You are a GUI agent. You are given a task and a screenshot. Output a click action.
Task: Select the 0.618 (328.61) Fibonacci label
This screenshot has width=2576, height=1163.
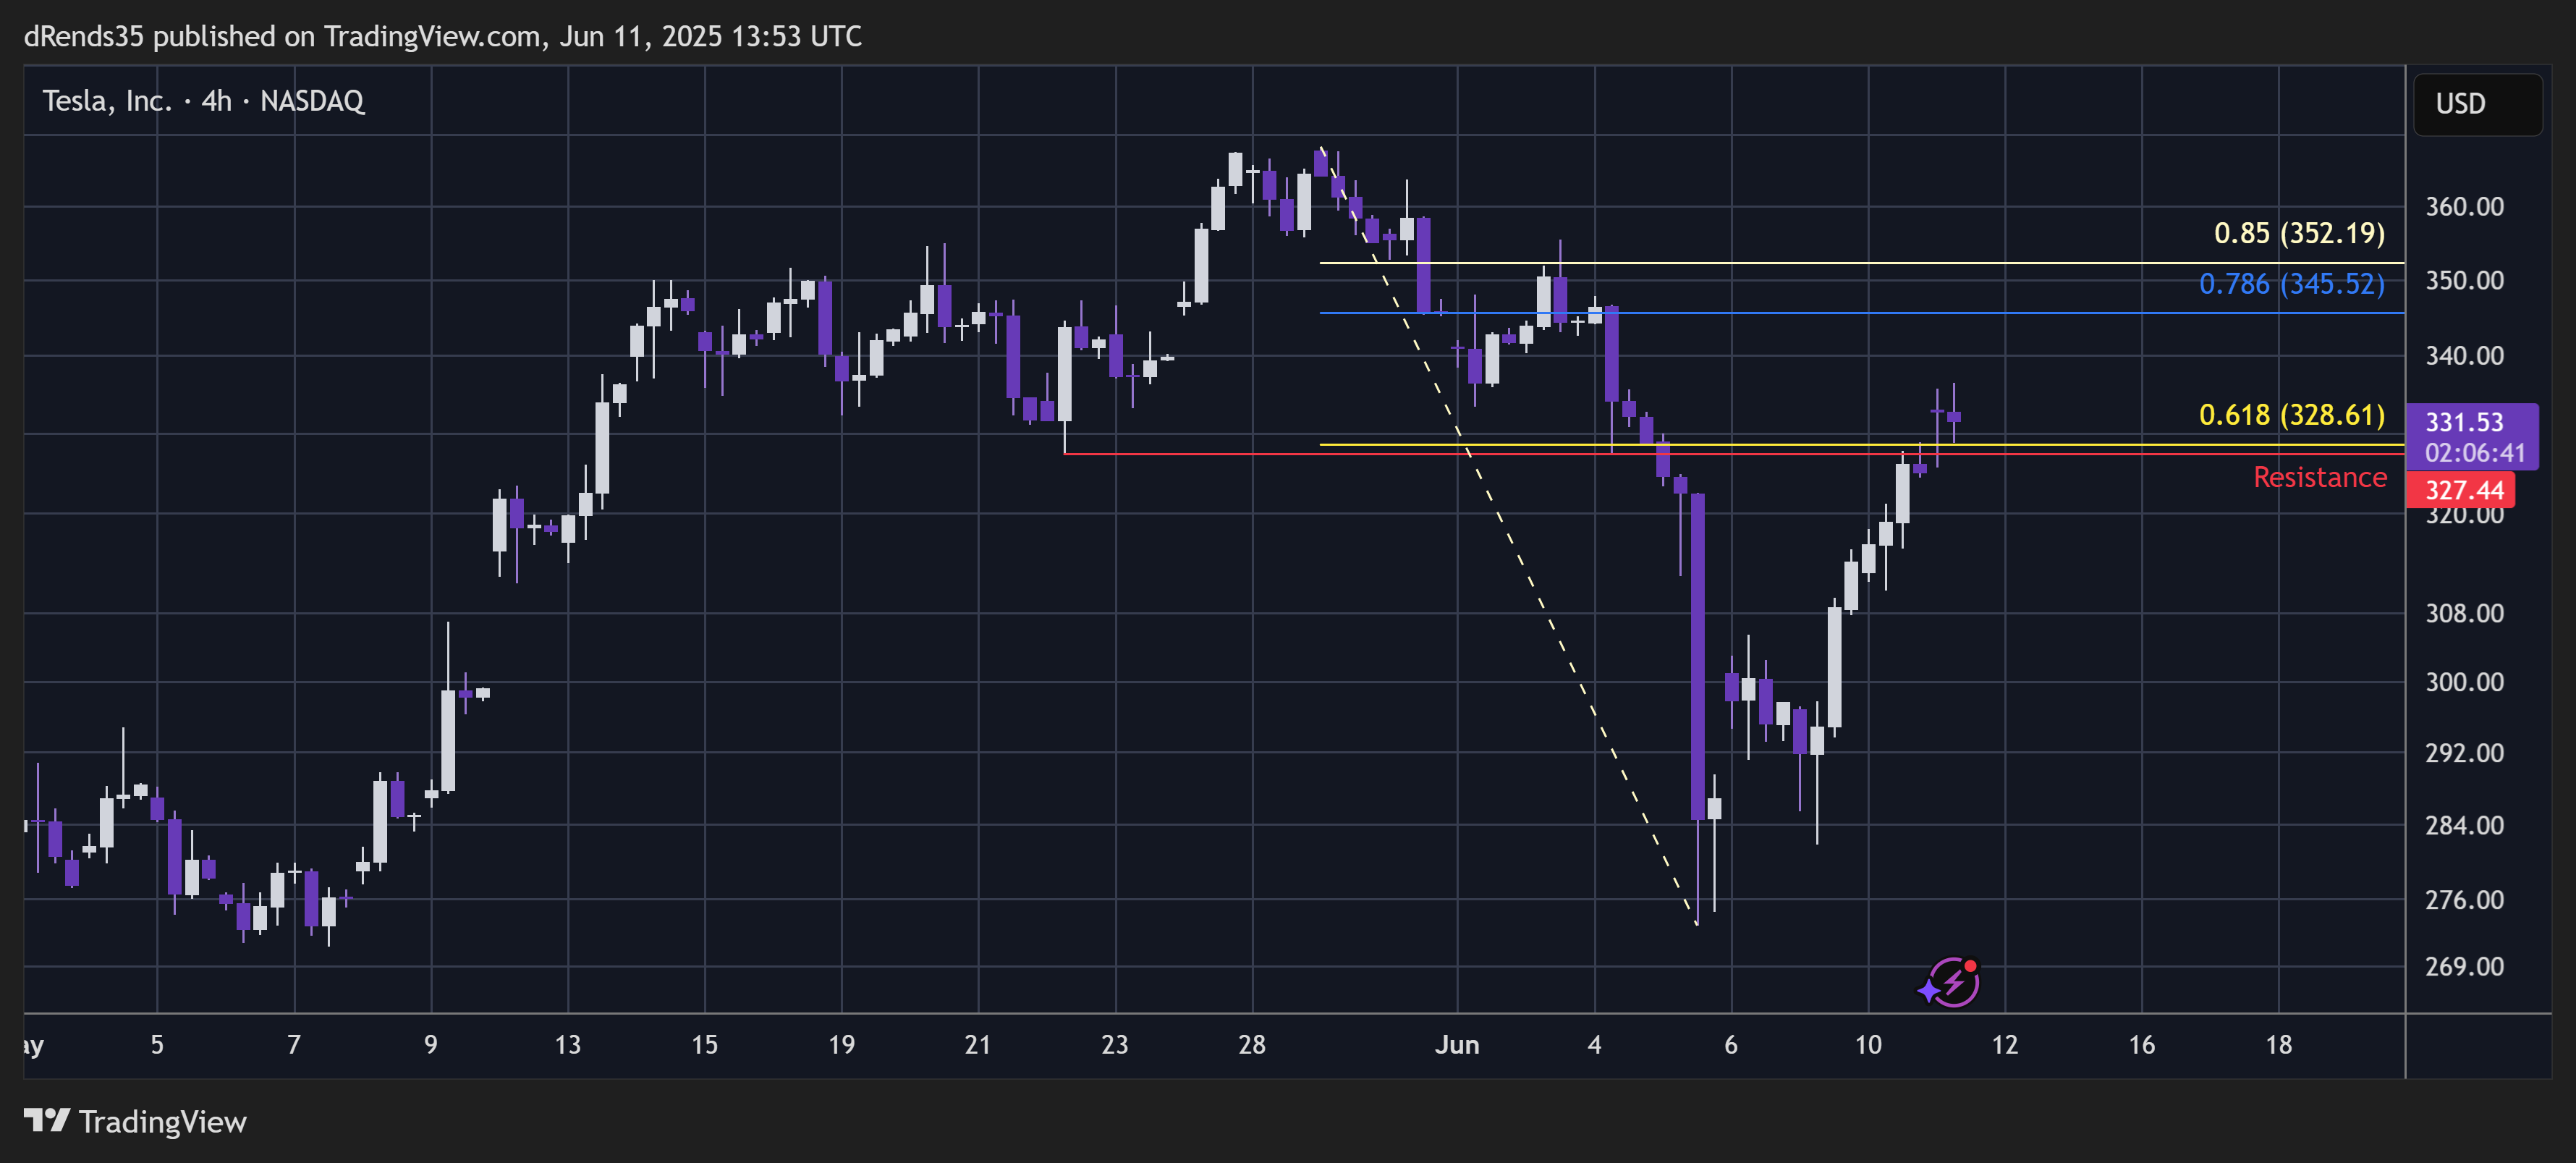(2291, 415)
